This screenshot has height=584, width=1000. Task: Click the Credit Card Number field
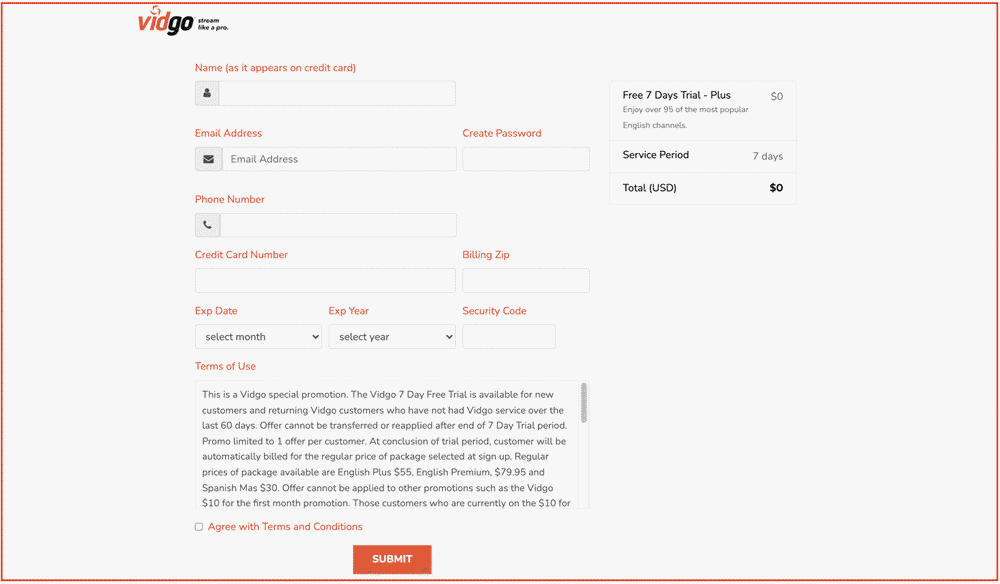[325, 281]
